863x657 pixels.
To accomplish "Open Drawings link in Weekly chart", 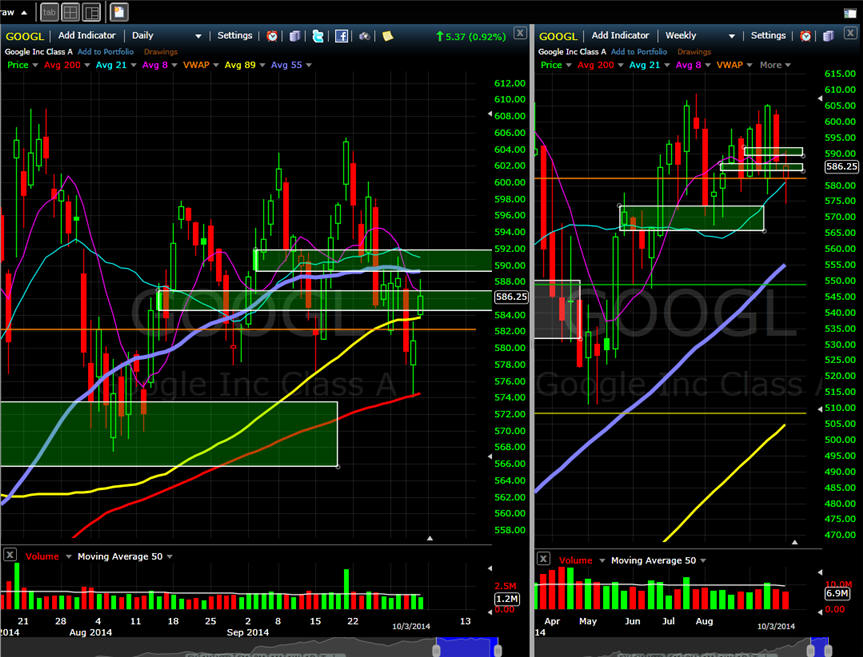I will point(694,52).
